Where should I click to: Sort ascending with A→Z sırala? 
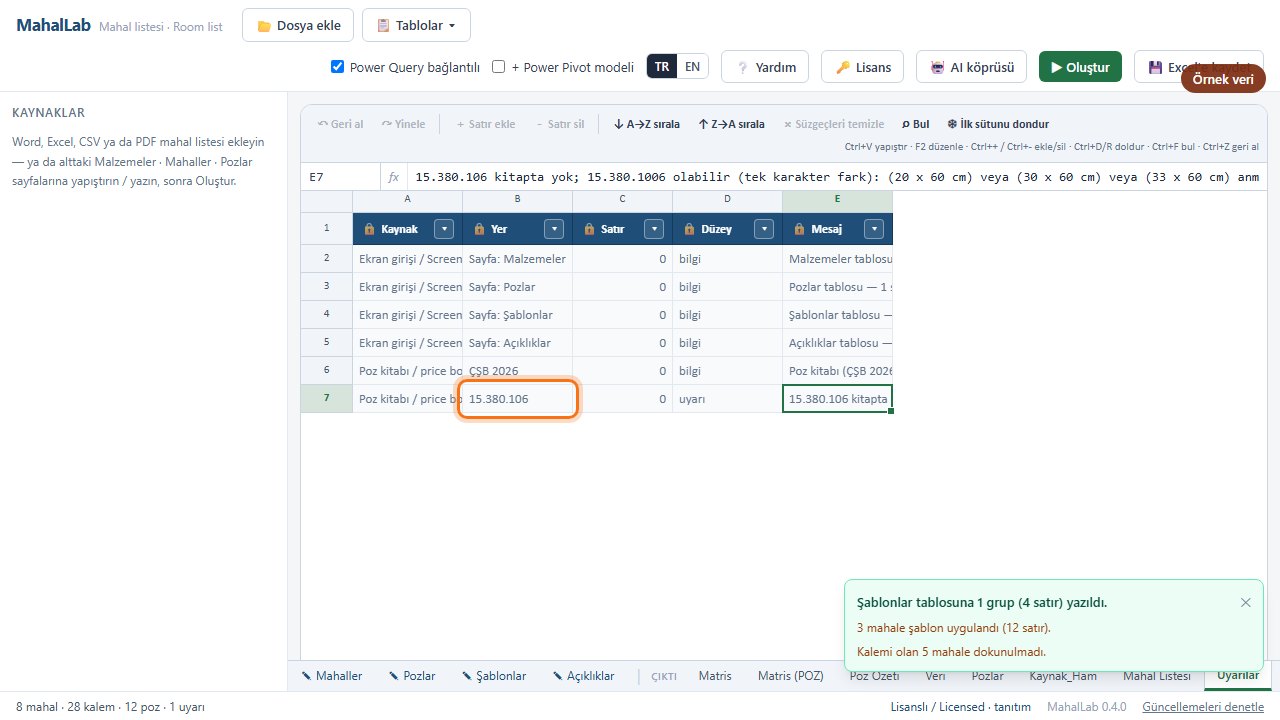[x=646, y=124]
